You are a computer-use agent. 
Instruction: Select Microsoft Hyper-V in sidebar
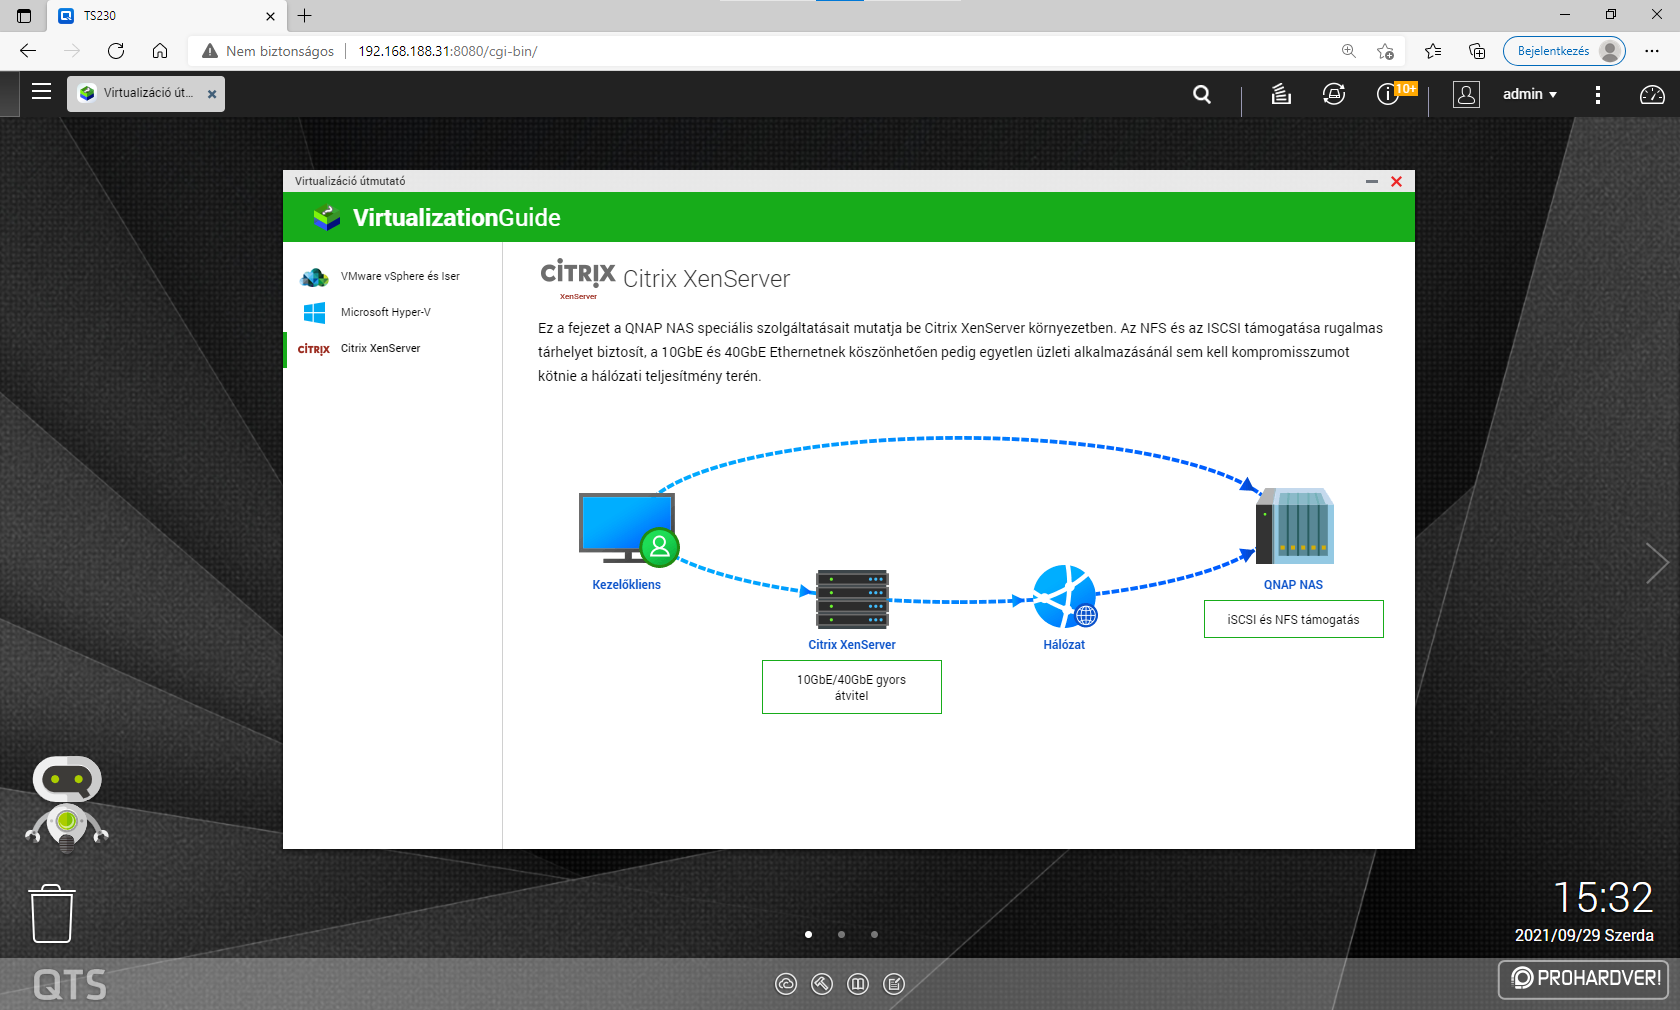[393, 312]
